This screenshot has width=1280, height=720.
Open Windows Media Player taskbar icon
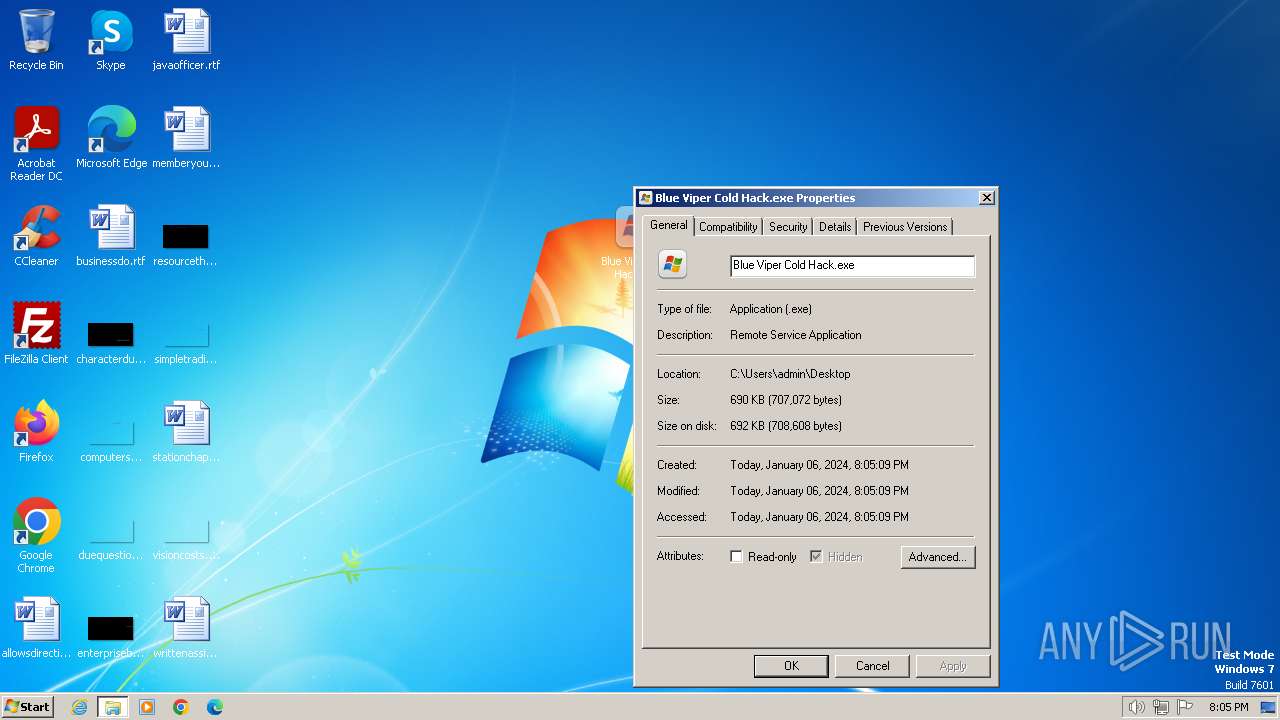coord(147,707)
